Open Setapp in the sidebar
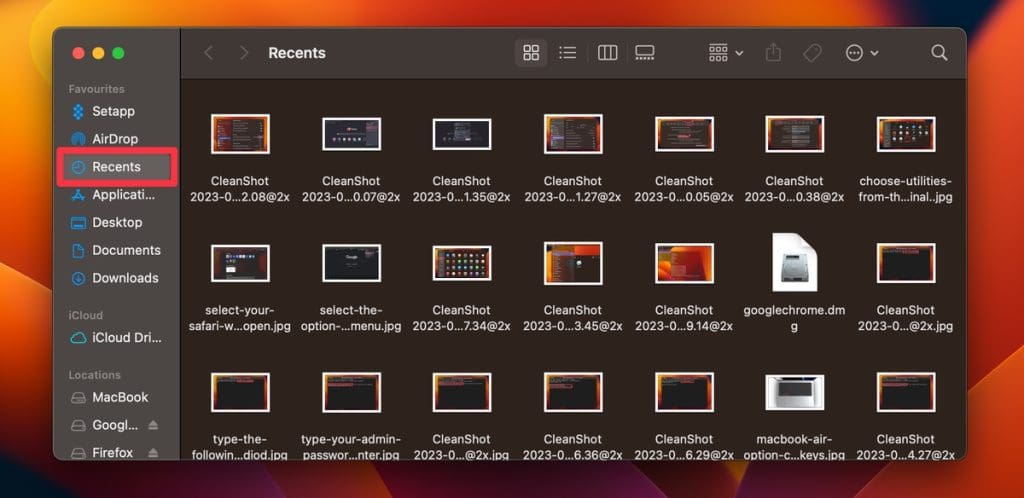Image resolution: width=1024 pixels, height=498 pixels. pyautogui.click(x=112, y=111)
